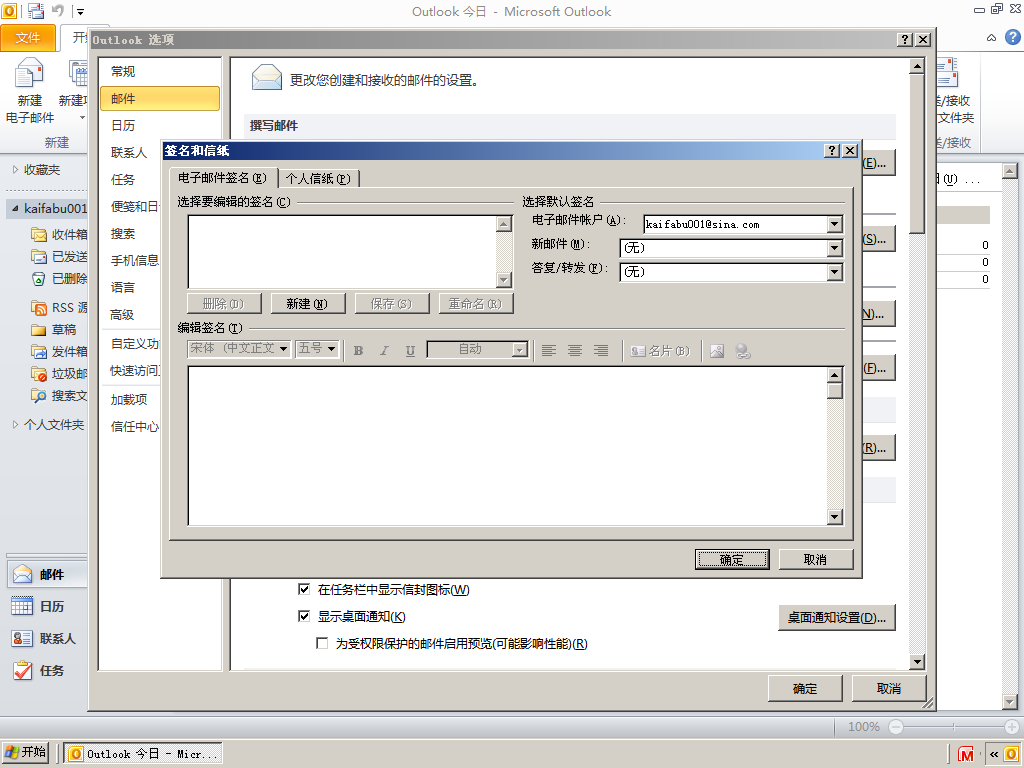Open the Windows 开始 menu
This screenshot has height=768, width=1024.
(x=25, y=752)
